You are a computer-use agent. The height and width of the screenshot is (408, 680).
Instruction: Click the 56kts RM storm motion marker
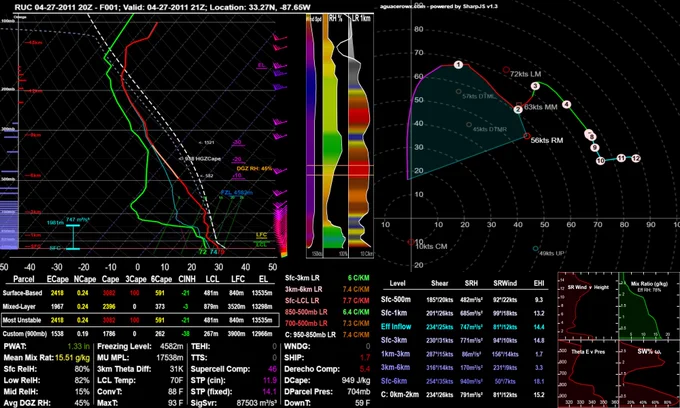(527, 136)
